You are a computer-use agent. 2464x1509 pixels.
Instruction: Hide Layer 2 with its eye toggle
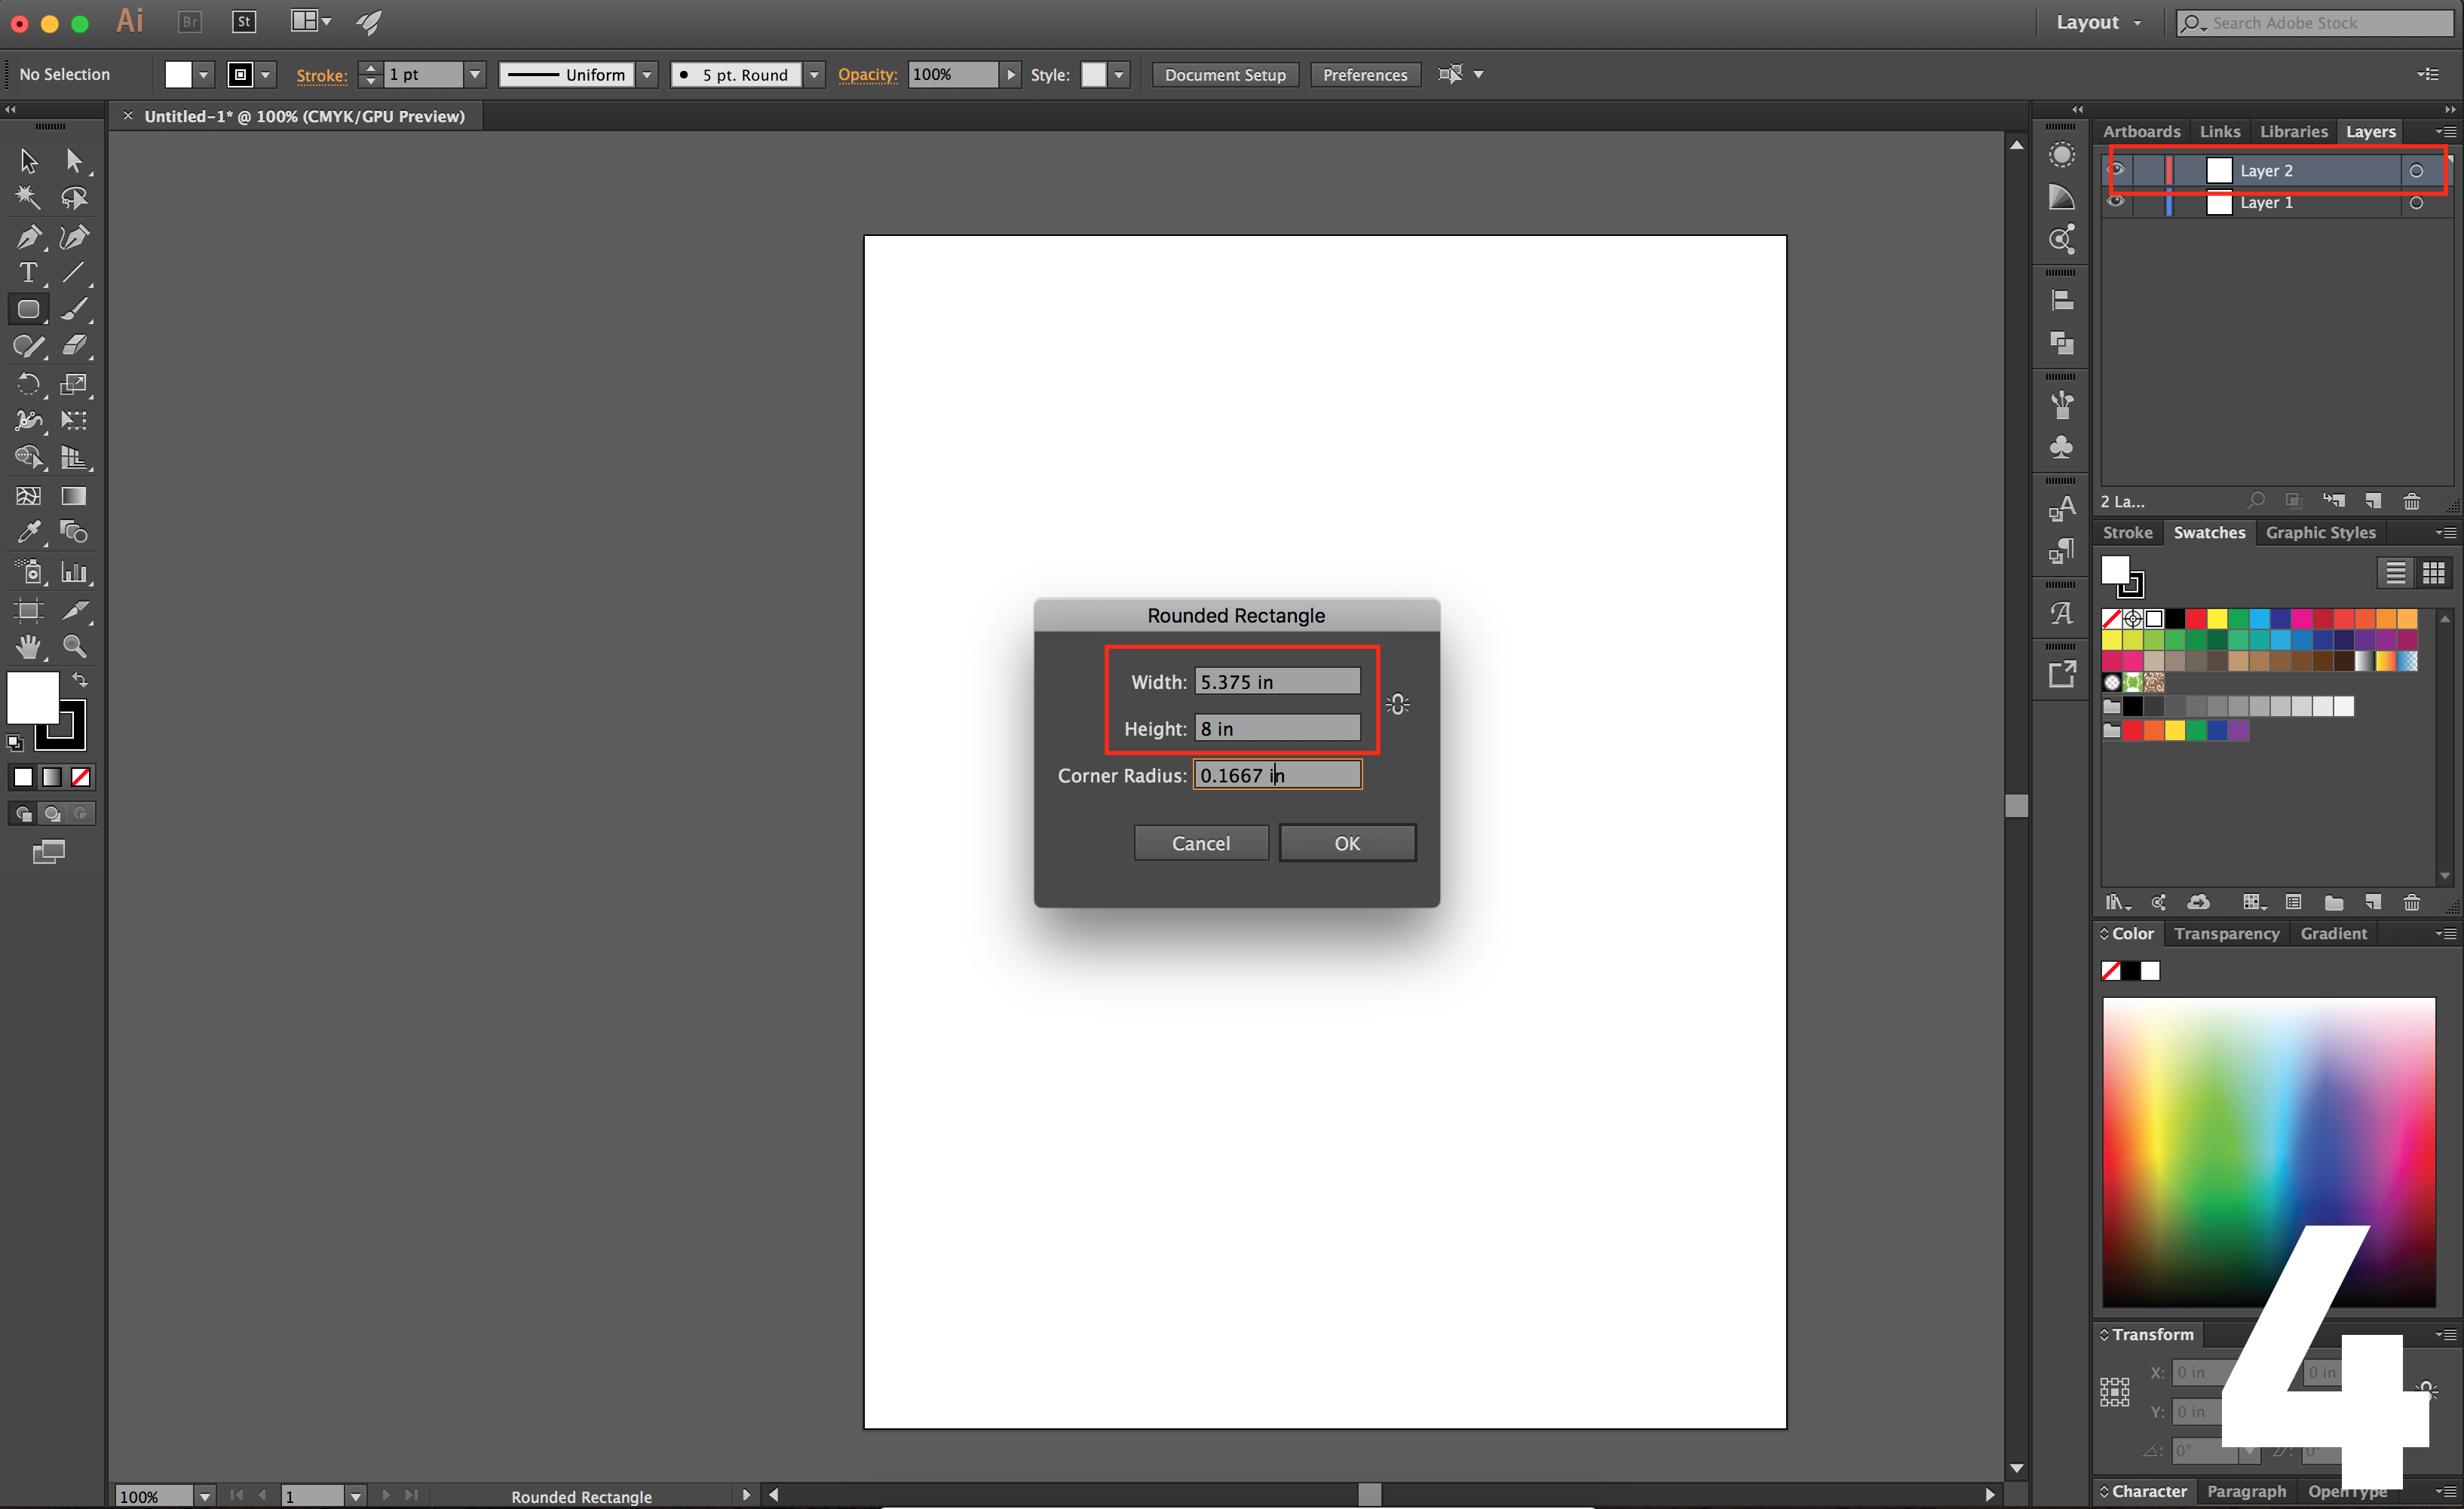click(x=2117, y=169)
